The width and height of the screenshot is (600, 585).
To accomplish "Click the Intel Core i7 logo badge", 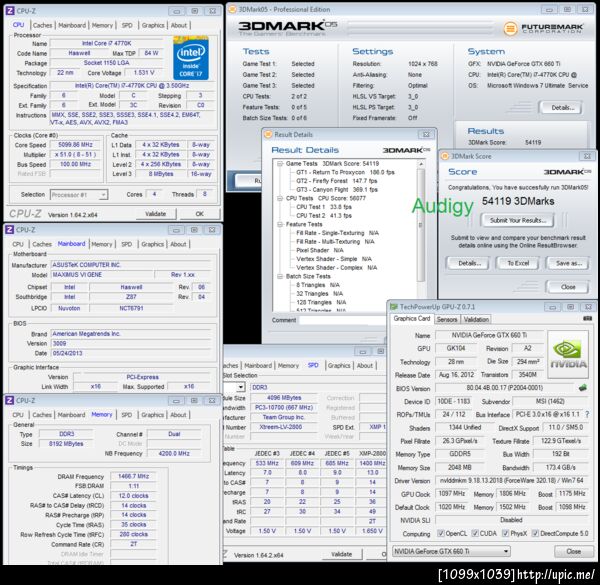I will click(x=191, y=58).
